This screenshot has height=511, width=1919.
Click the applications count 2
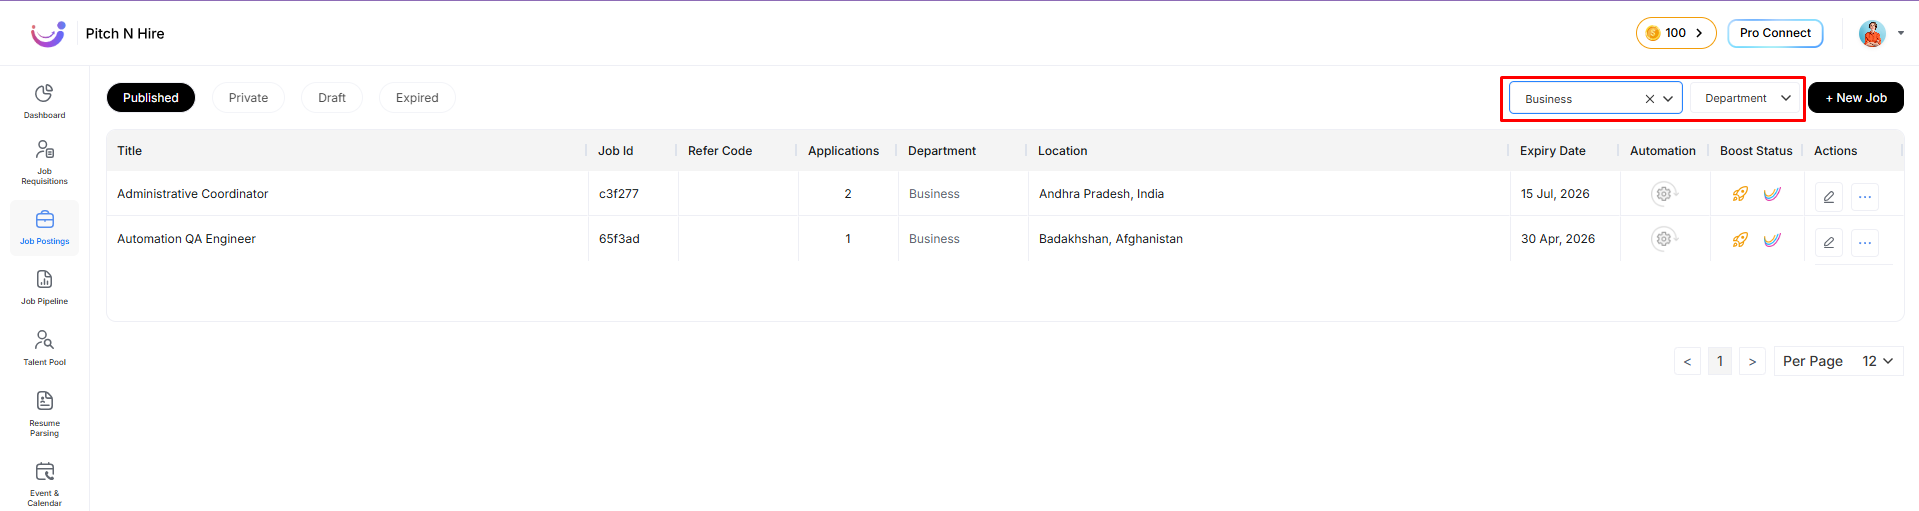pyautogui.click(x=848, y=194)
